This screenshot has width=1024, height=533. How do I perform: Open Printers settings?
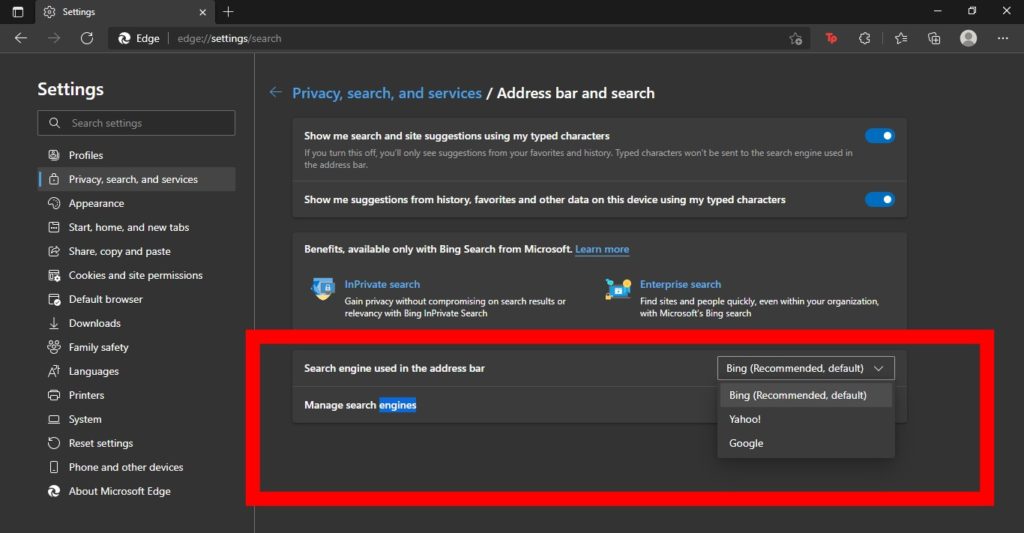tap(136, 395)
